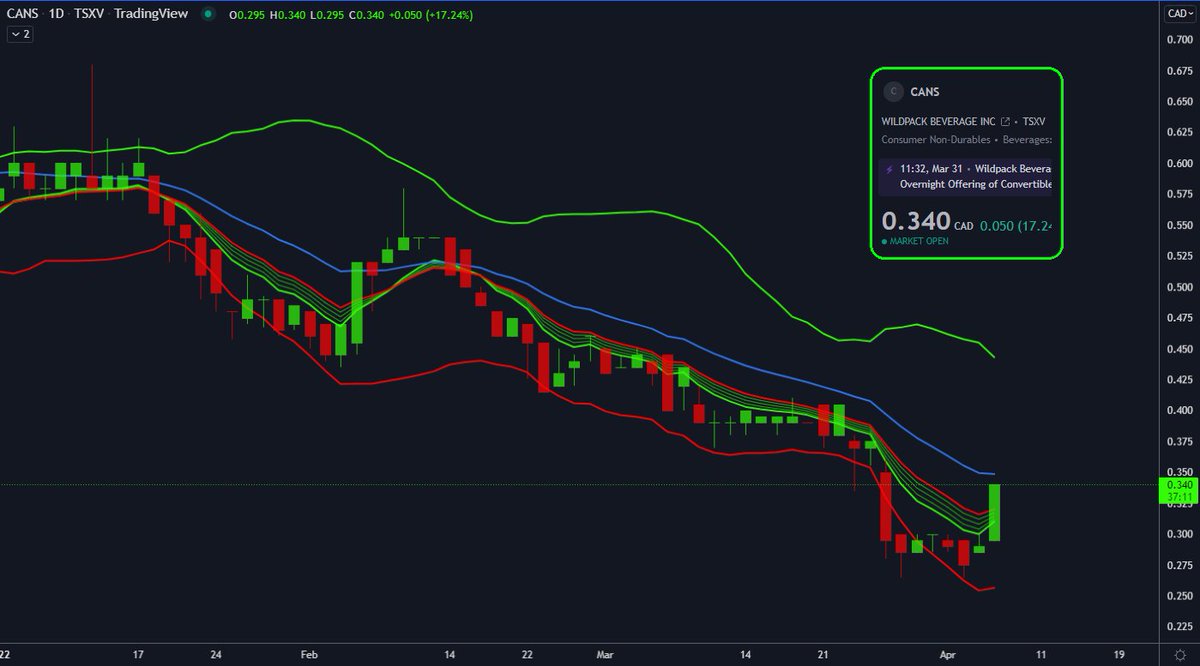Click the TradingView label in the chart legend
The image size is (1200, 666).
[x=150, y=14]
